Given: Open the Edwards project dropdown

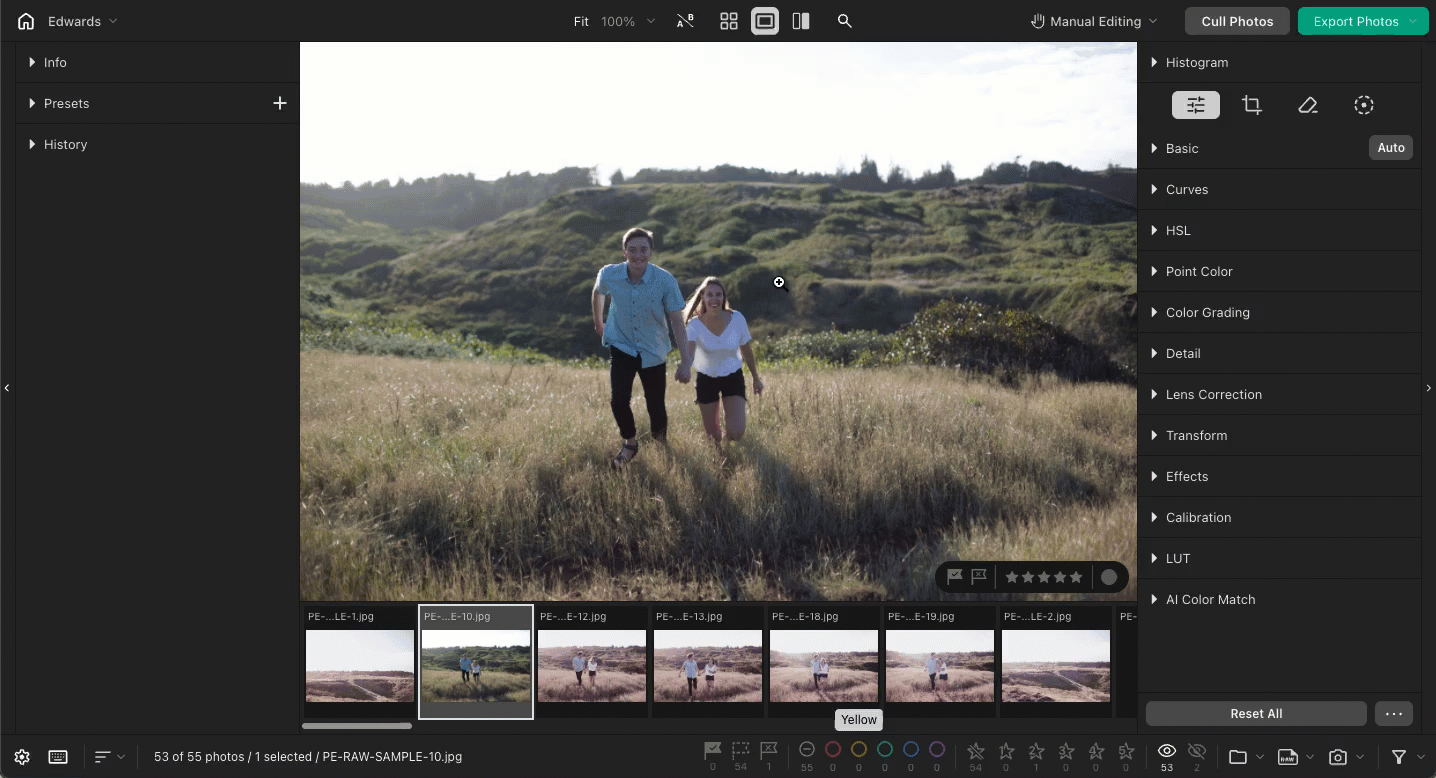Looking at the screenshot, I should [x=82, y=21].
